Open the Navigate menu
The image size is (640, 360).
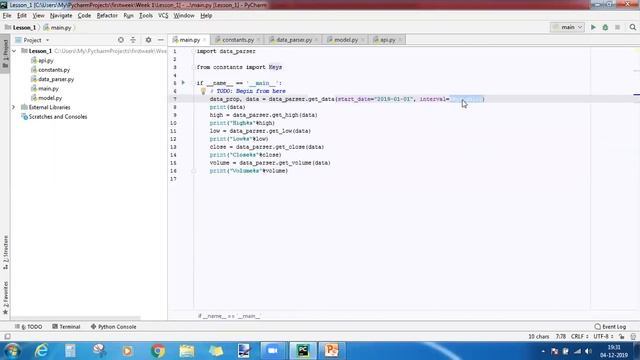pyautogui.click(x=61, y=16)
